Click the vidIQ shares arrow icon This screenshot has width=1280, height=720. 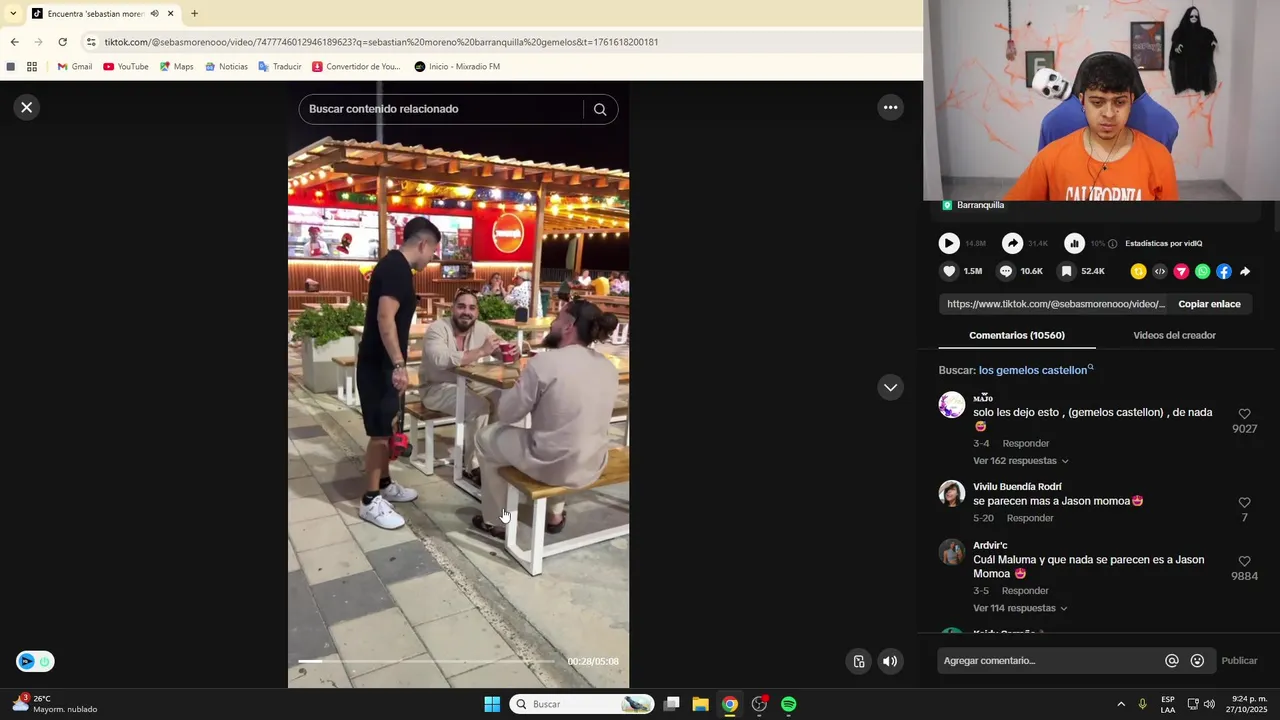click(1012, 243)
